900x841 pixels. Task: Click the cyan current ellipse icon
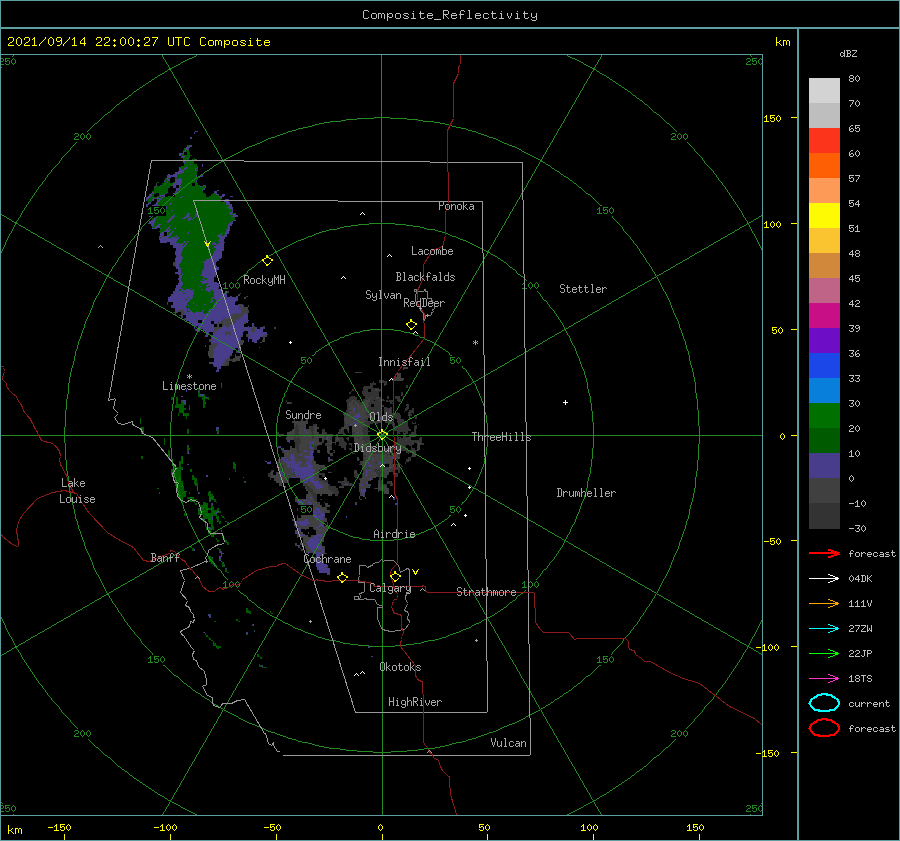824,703
